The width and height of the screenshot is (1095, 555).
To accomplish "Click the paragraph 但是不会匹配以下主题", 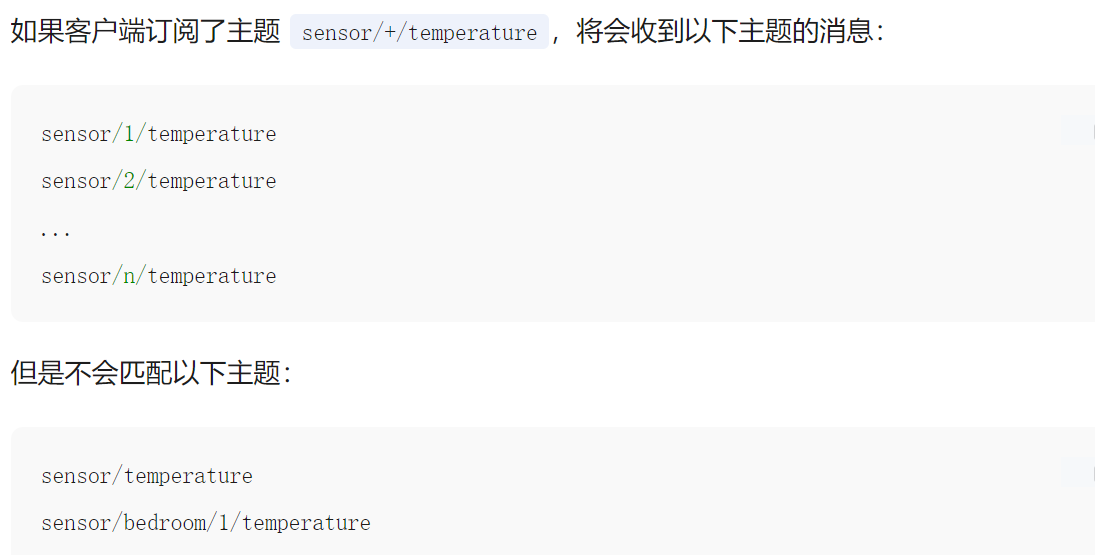I will click(x=150, y=373).
